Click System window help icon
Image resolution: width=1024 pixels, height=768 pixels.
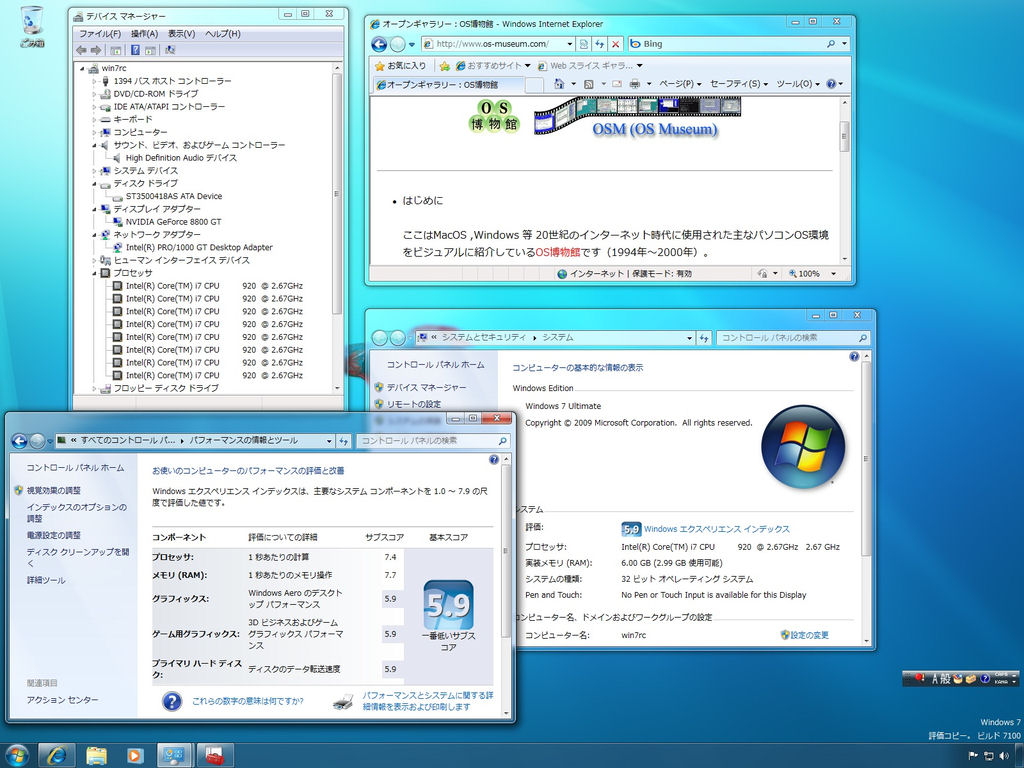pos(854,357)
